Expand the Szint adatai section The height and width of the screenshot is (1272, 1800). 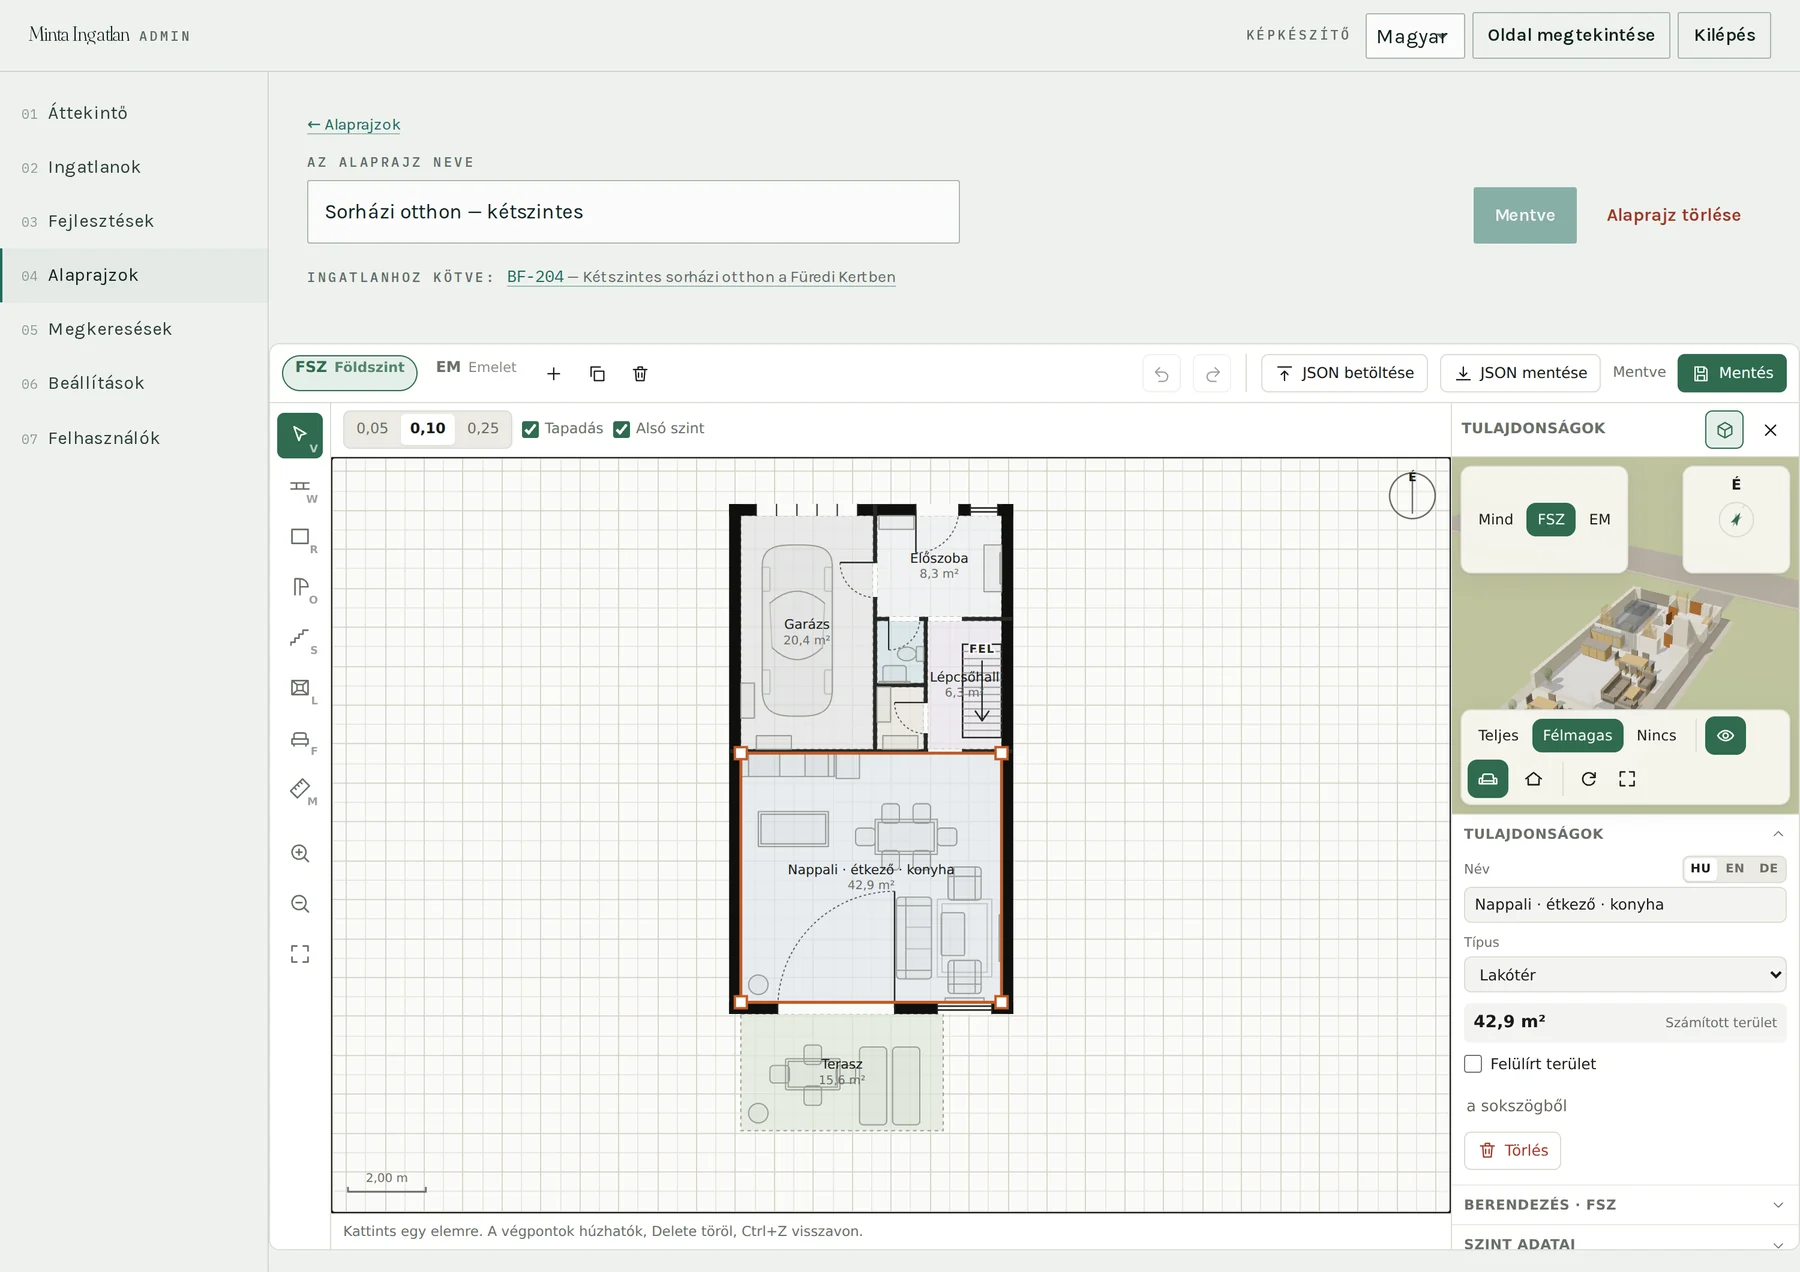pyautogui.click(x=1624, y=1242)
